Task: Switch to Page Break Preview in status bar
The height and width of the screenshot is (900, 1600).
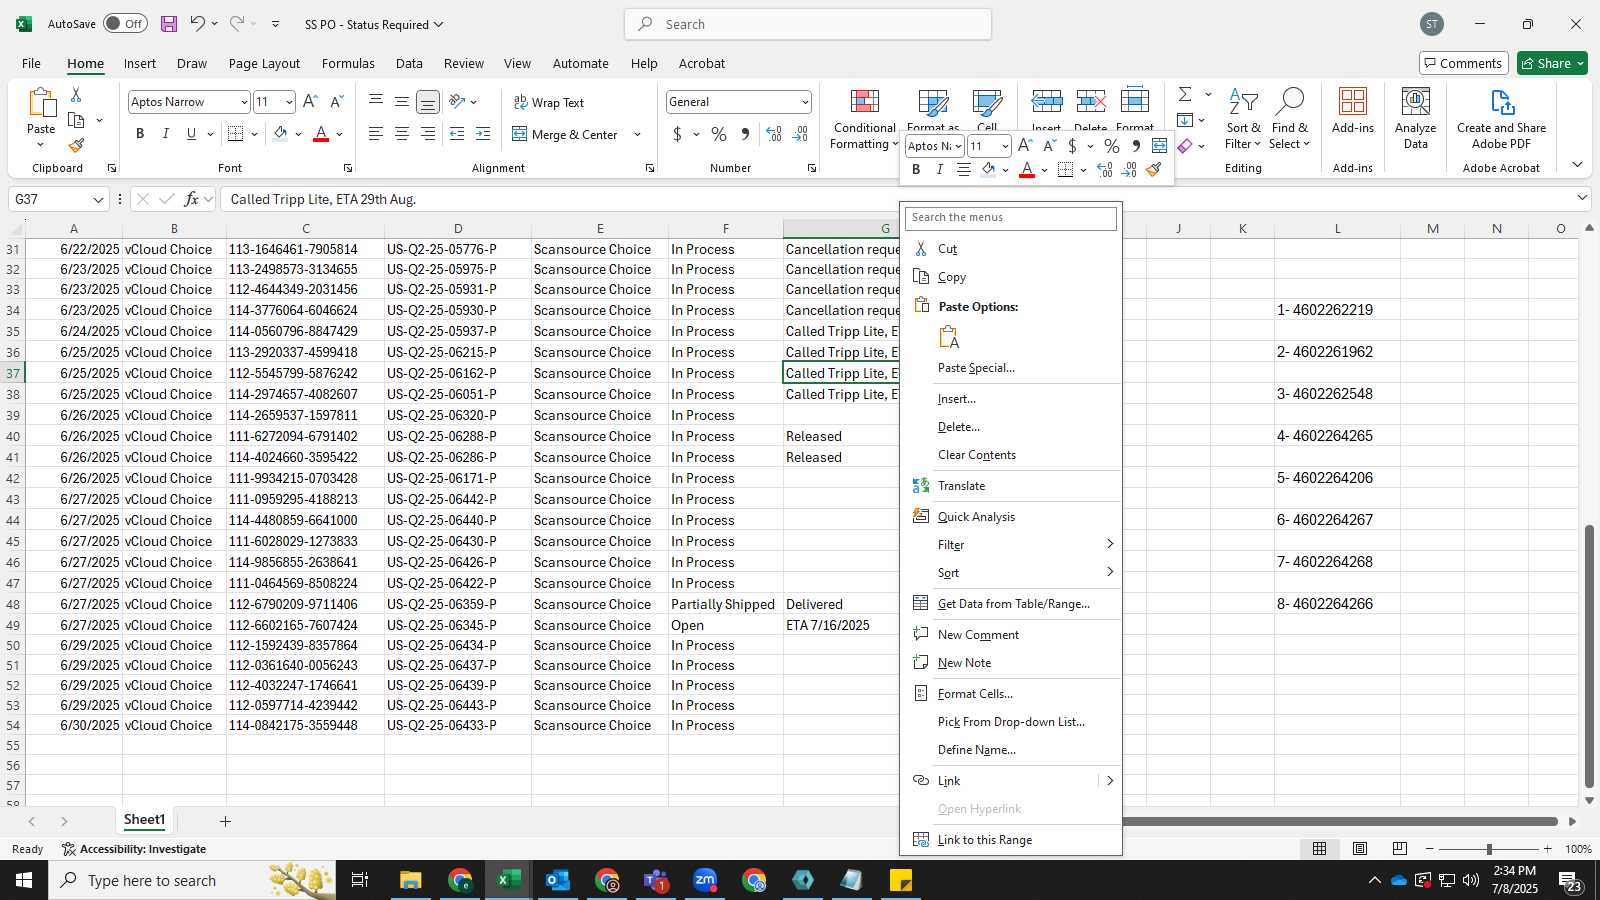Action: point(1400,849)
